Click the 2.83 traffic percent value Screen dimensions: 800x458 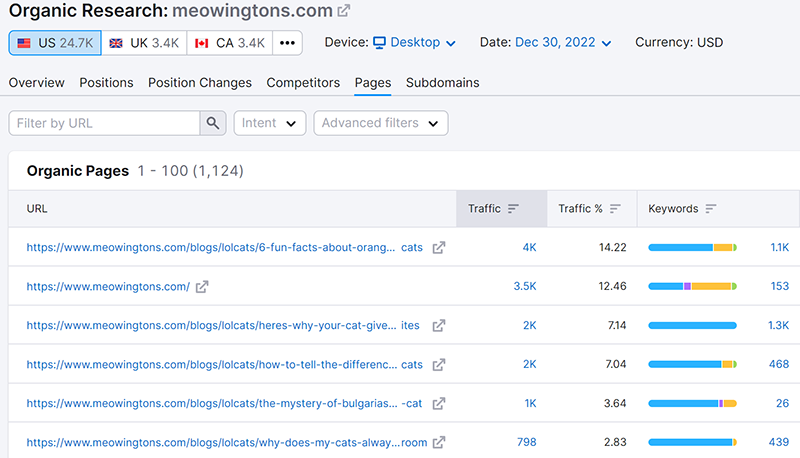[615, 442]
